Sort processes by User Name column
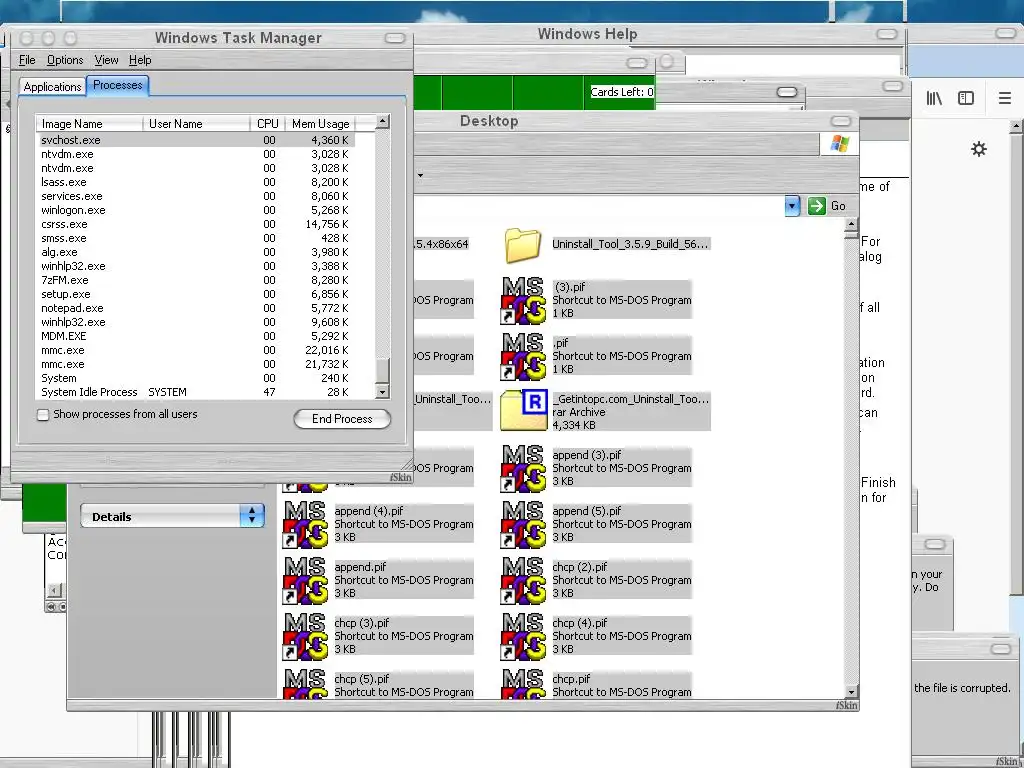1024x768 pixels. pos(196,123)
